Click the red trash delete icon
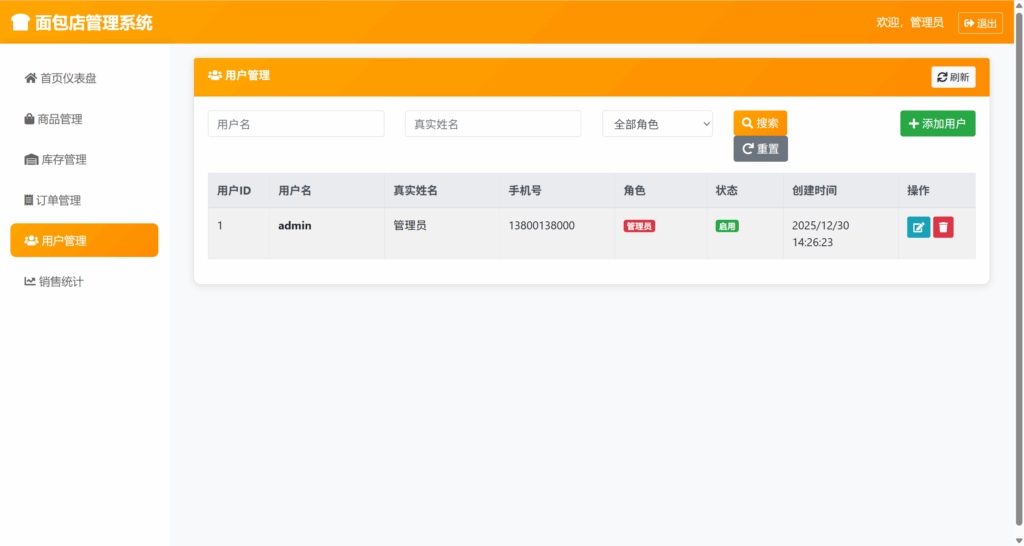Screen dimensions: 1024x546 pyautogui.click(x=943, y=227)
